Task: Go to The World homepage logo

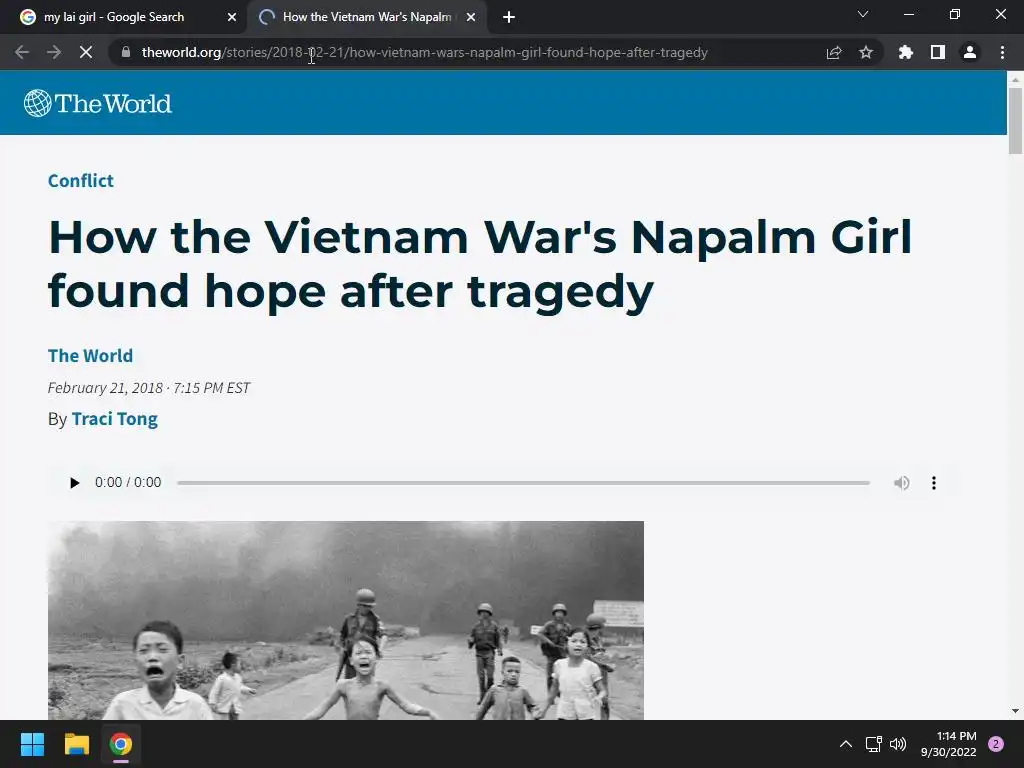Action: [98, 103]
